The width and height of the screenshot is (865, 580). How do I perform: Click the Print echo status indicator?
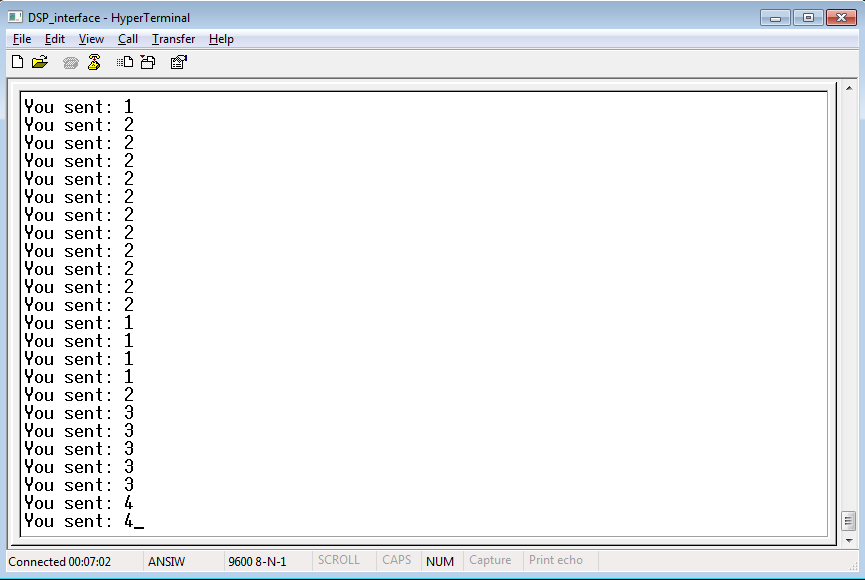556,560
